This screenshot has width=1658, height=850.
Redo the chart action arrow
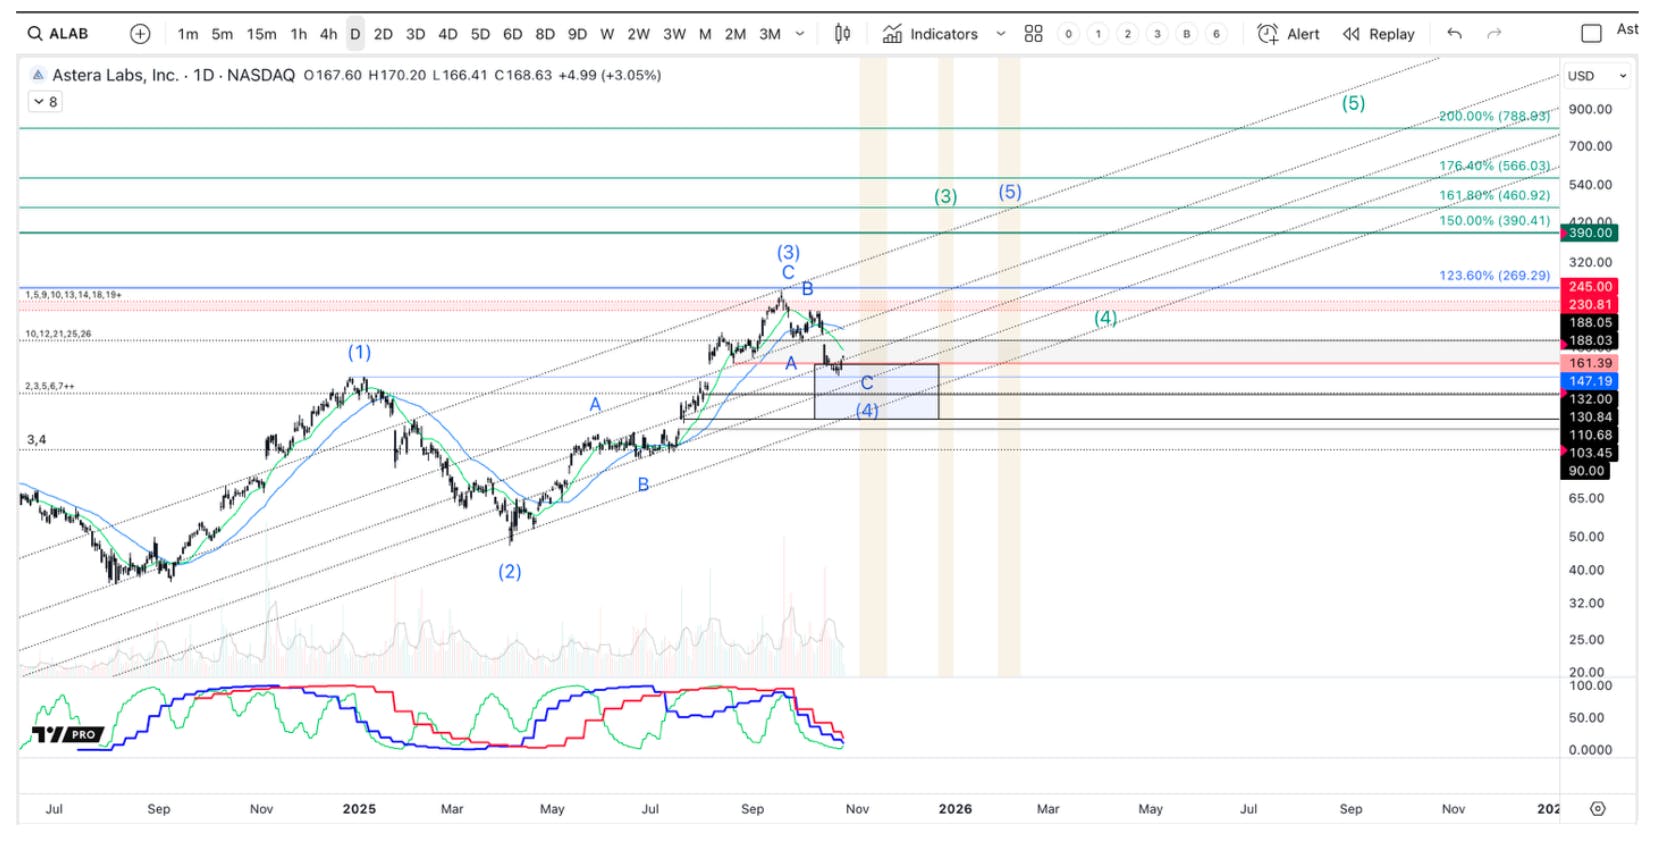tap(1494, 34)
